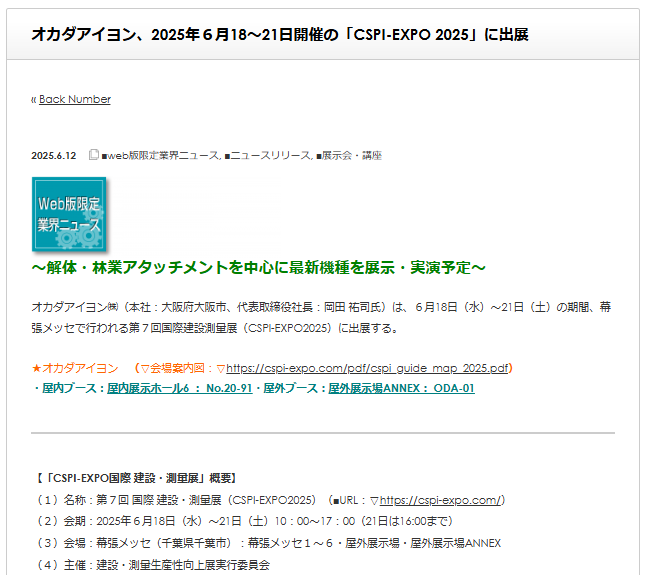Follow the 屋外展示場ANNEX : ODA-01 link
Viewport: 646px width, 575px height.
(x=401, y=388)
